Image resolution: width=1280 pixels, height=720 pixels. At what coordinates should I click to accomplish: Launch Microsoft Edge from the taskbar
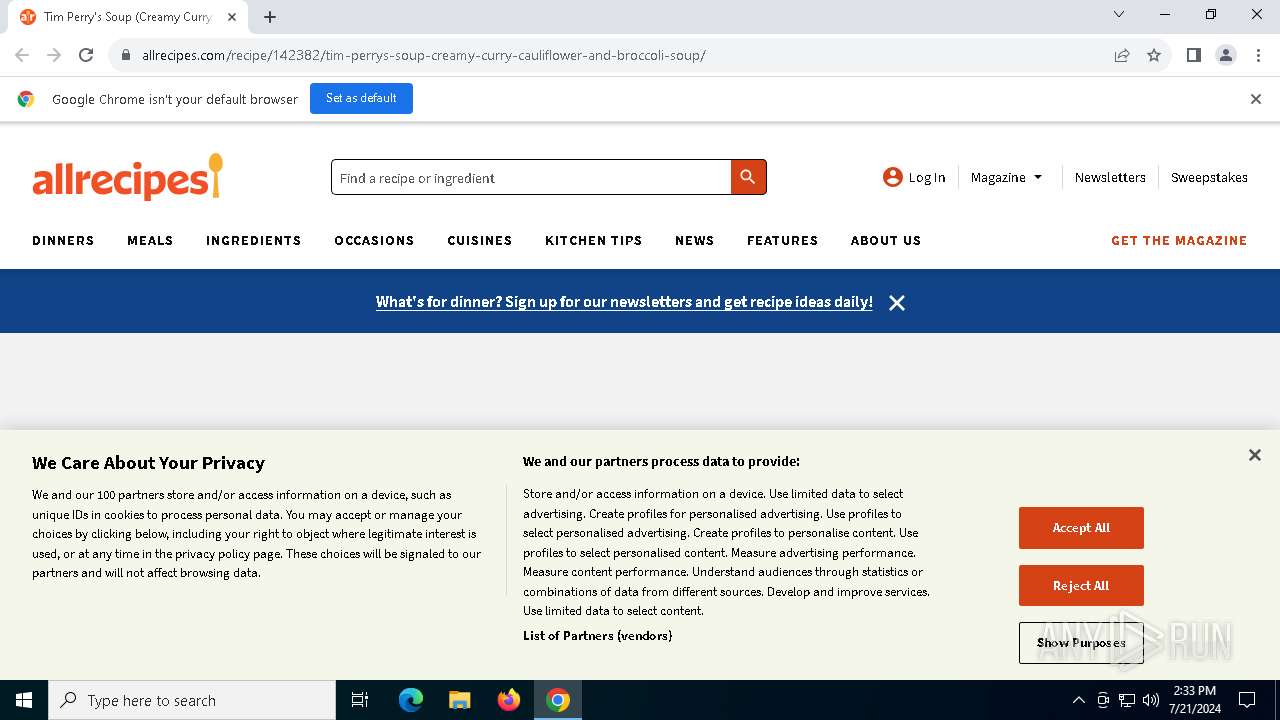pyautogui.click(x=411, y=700)
